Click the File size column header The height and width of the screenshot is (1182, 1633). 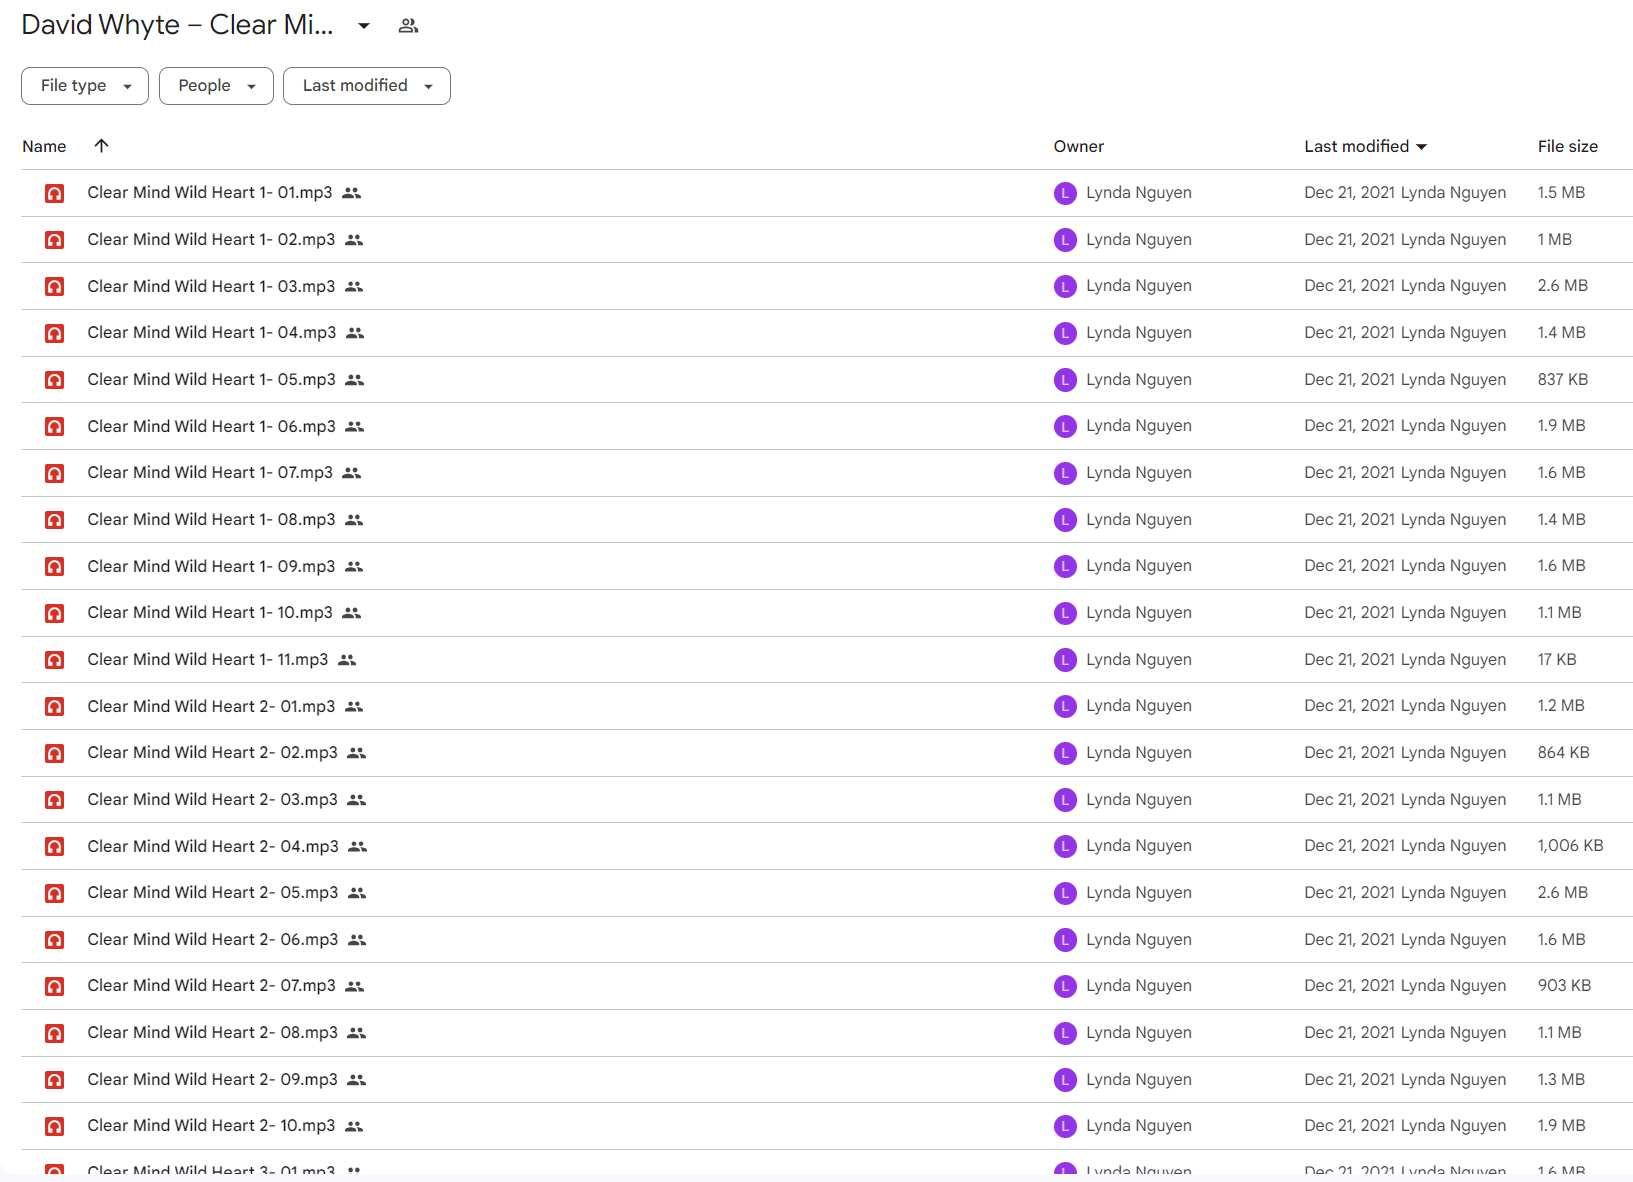tap(1567, 146)
